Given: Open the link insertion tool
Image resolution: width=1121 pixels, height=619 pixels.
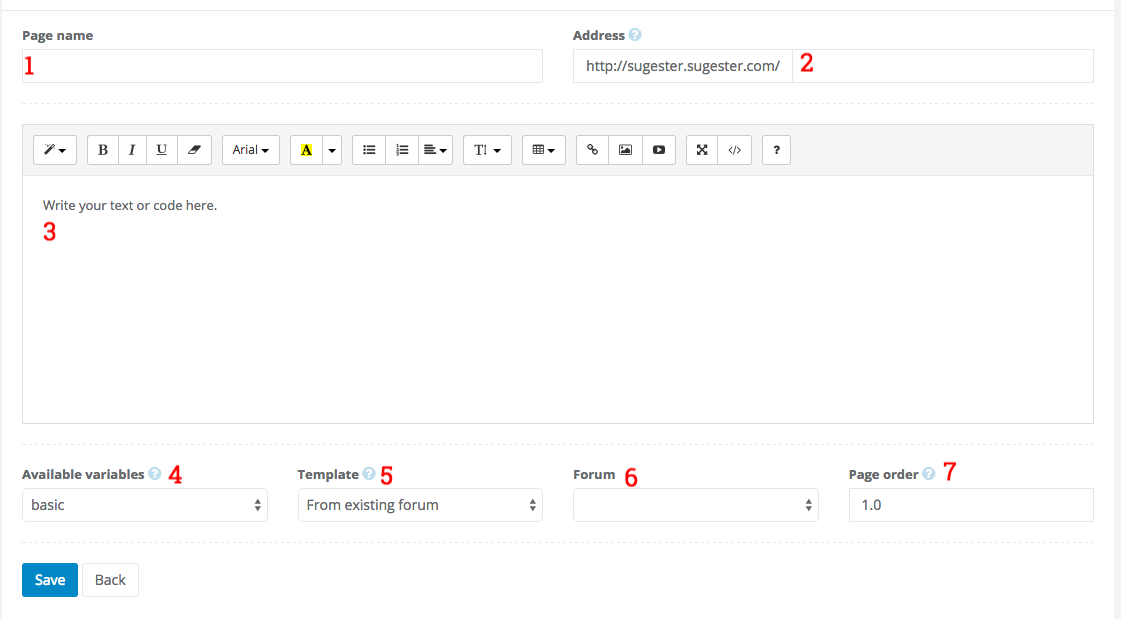Looking at the screenshot, I should [592, 149].
